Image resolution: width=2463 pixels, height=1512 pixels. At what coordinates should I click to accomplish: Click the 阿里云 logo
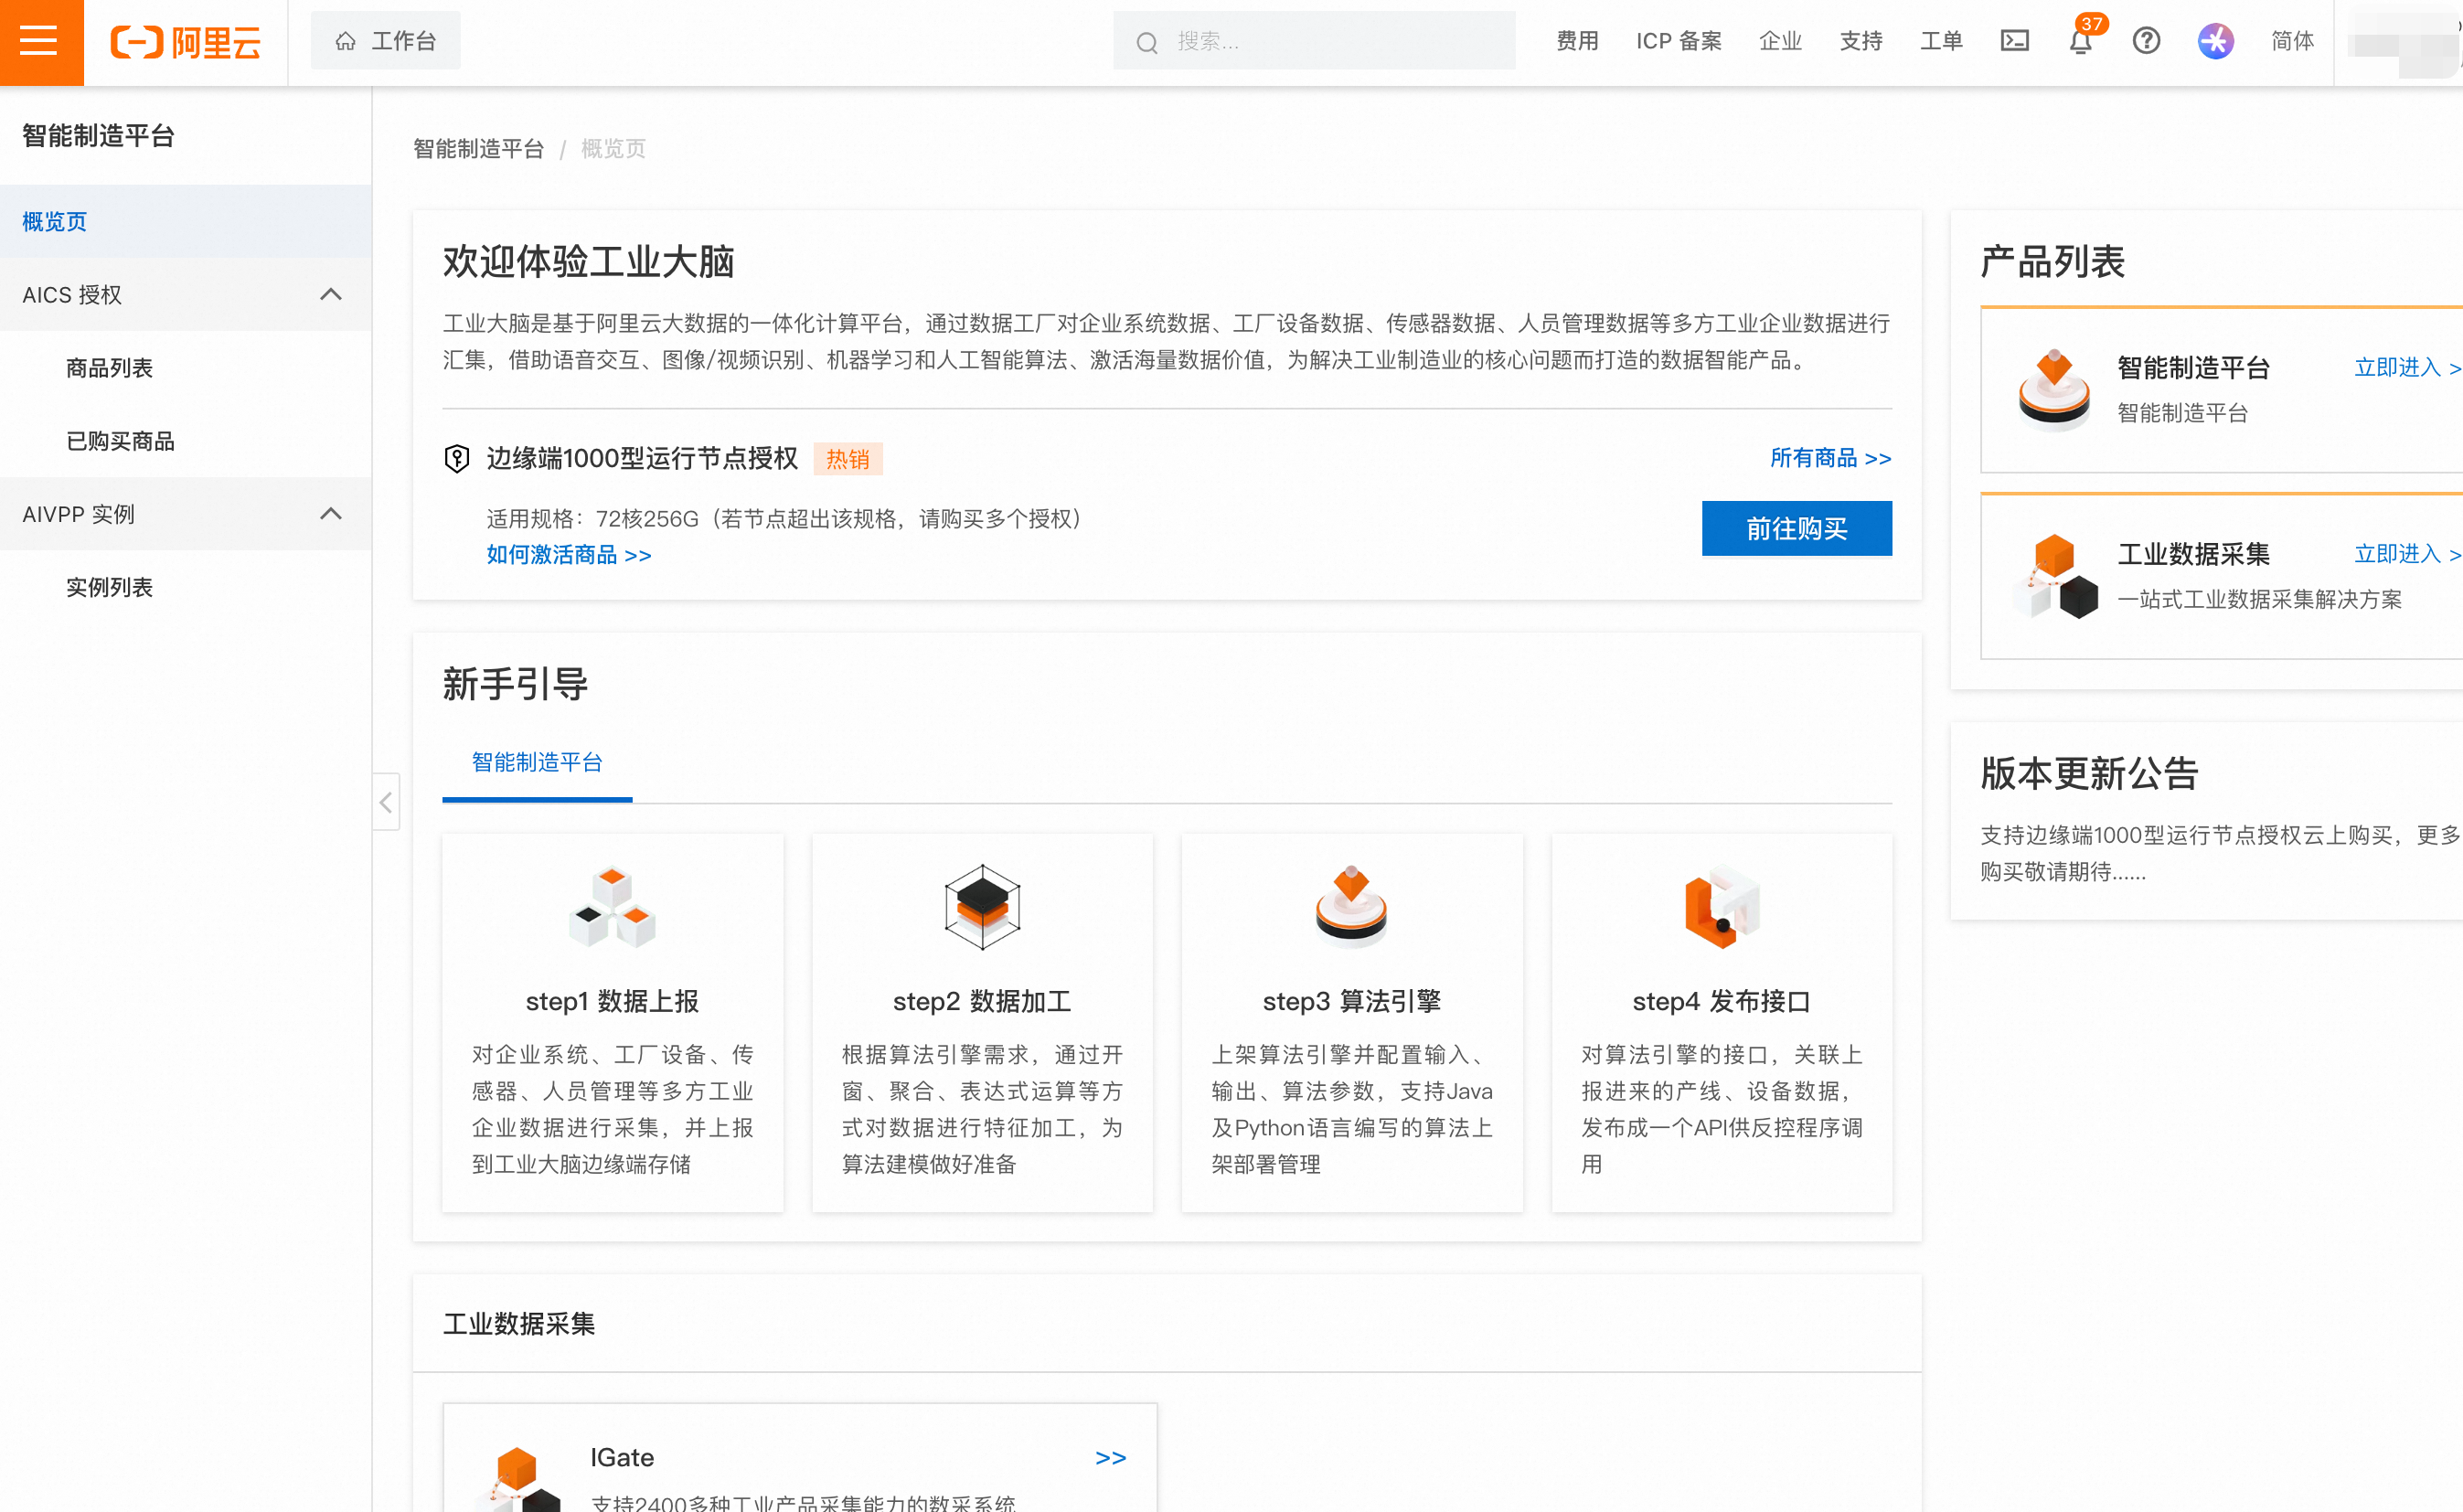point(185,42)
